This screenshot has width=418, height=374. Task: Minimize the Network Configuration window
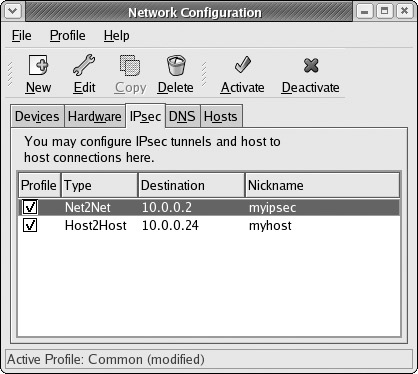click(x=365, y=11)
